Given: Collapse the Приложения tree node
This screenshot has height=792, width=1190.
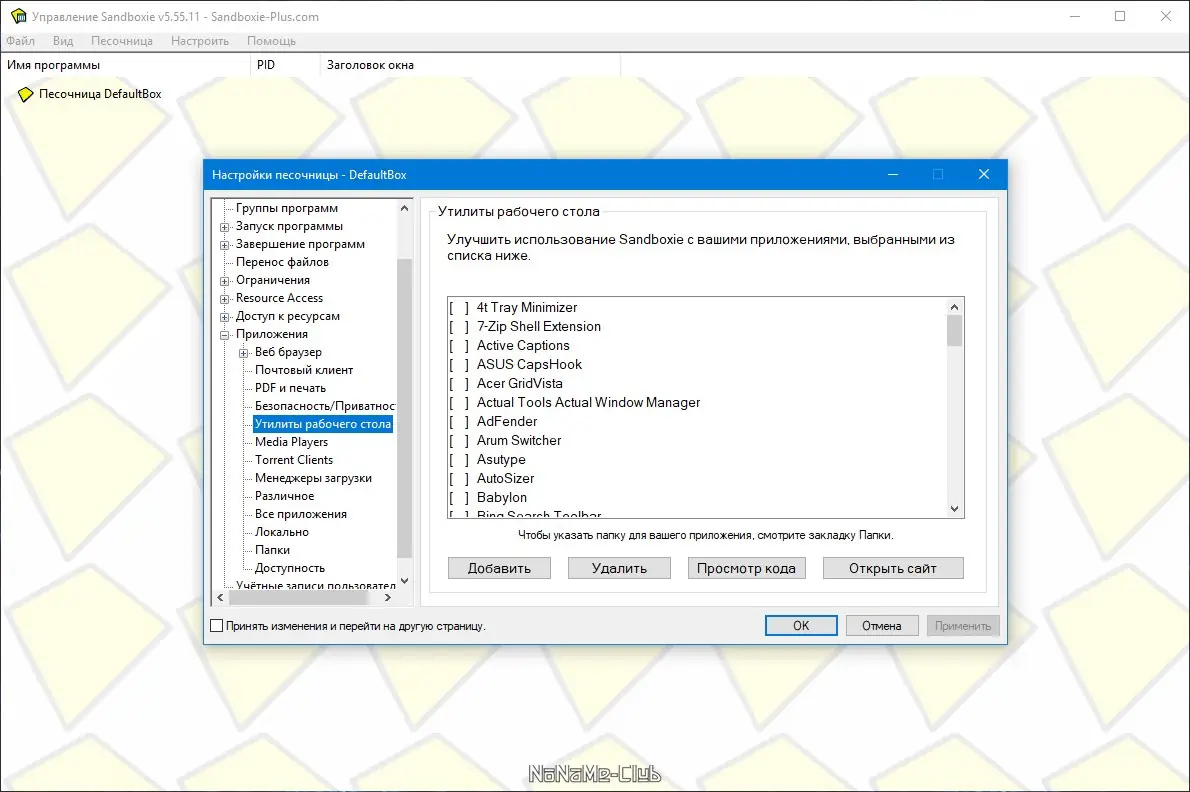Looking at the screenshot, I should (225, 335).
